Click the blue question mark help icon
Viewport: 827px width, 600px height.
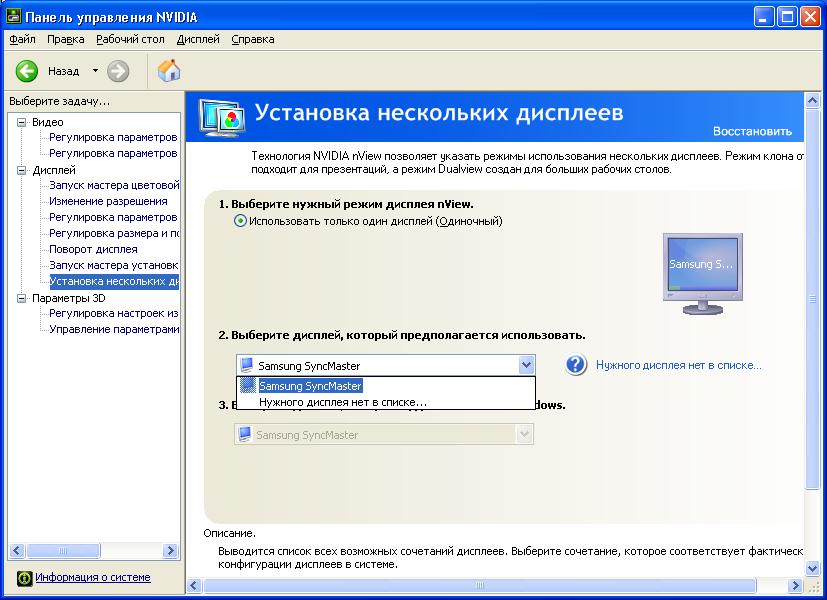coord(576,365)
